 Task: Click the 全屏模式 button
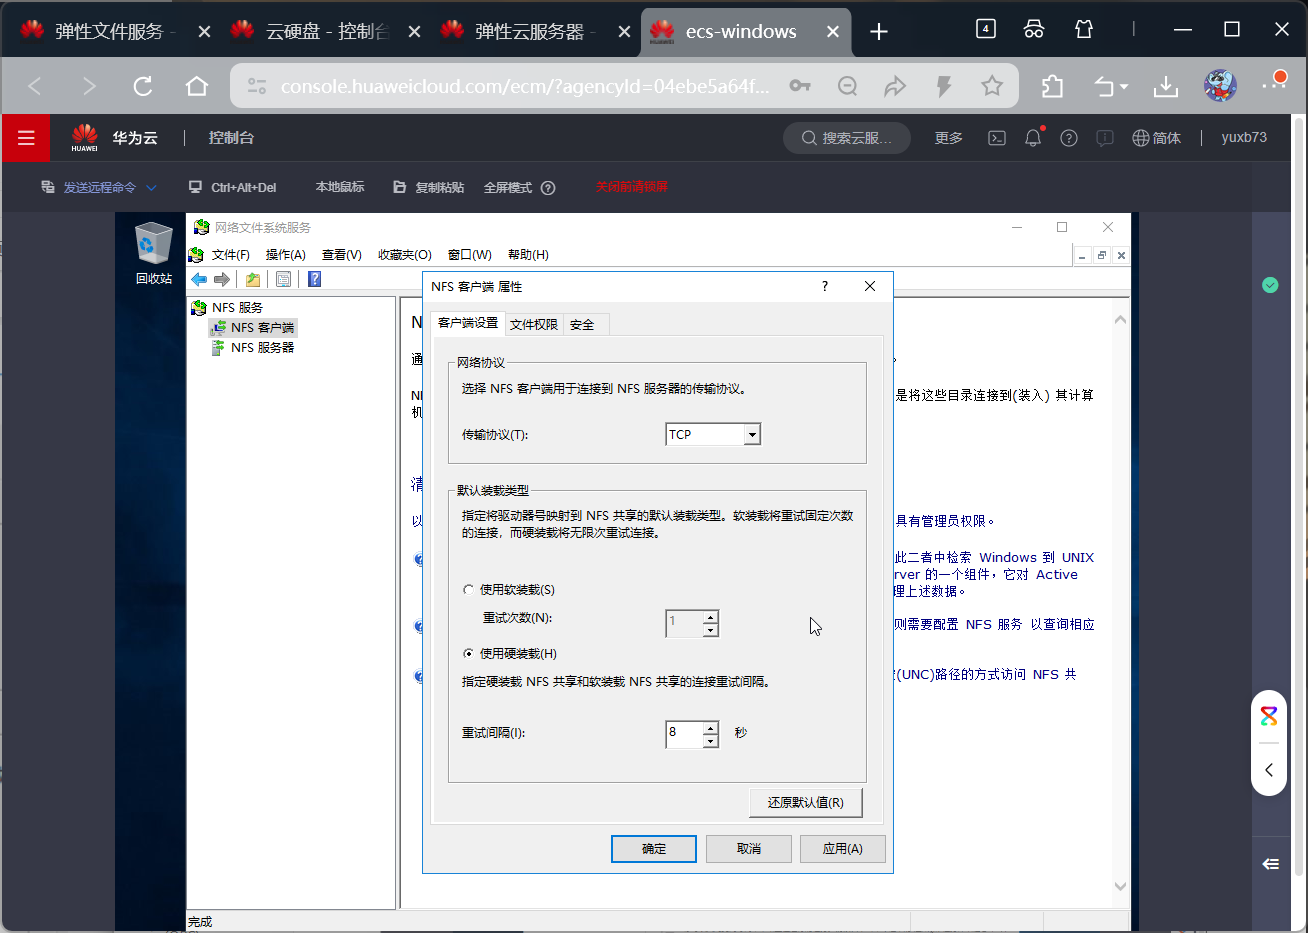(x=508, y=187)
